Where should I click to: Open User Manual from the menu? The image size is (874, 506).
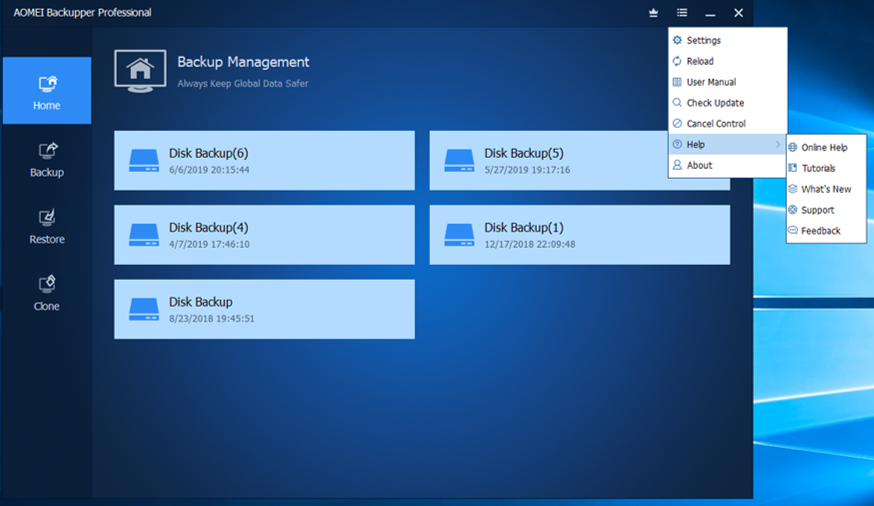727,82
